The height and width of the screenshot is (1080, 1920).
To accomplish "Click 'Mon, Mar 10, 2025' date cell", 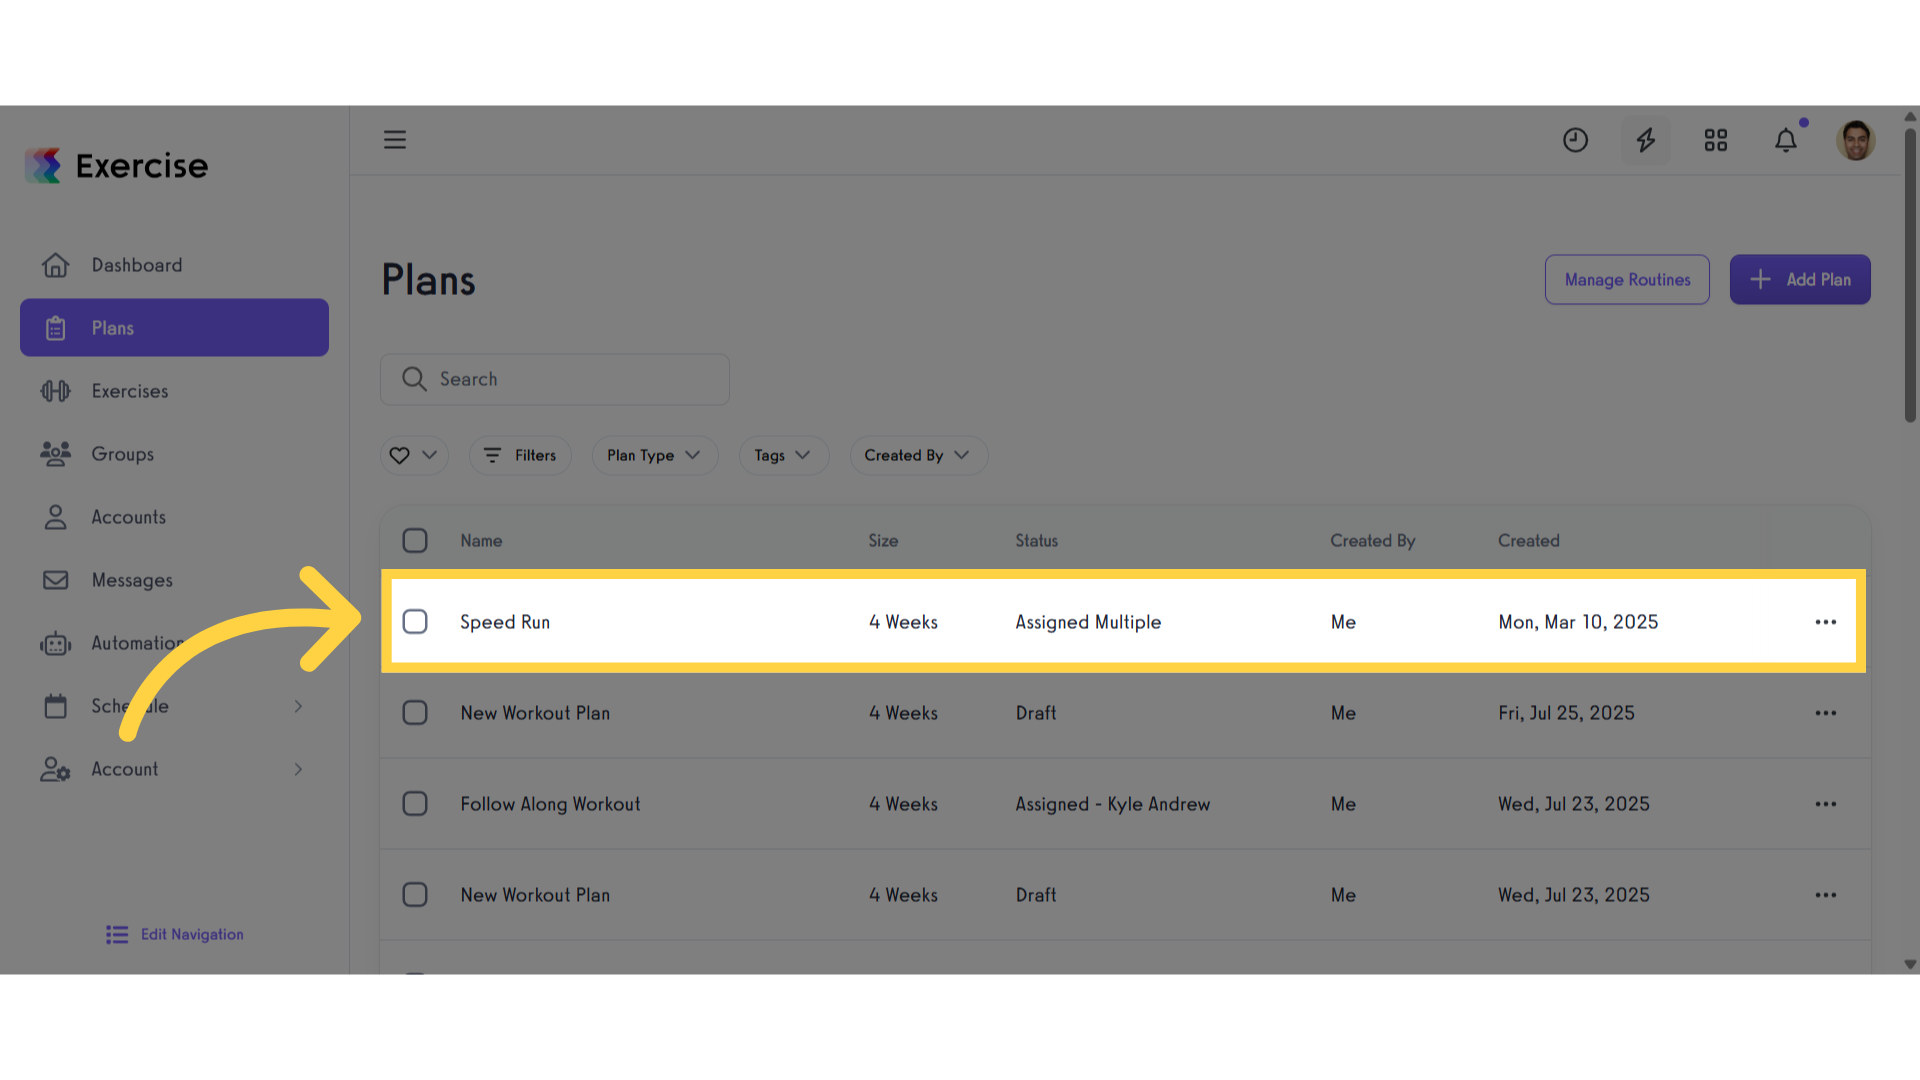I will tap(1578, 622).
